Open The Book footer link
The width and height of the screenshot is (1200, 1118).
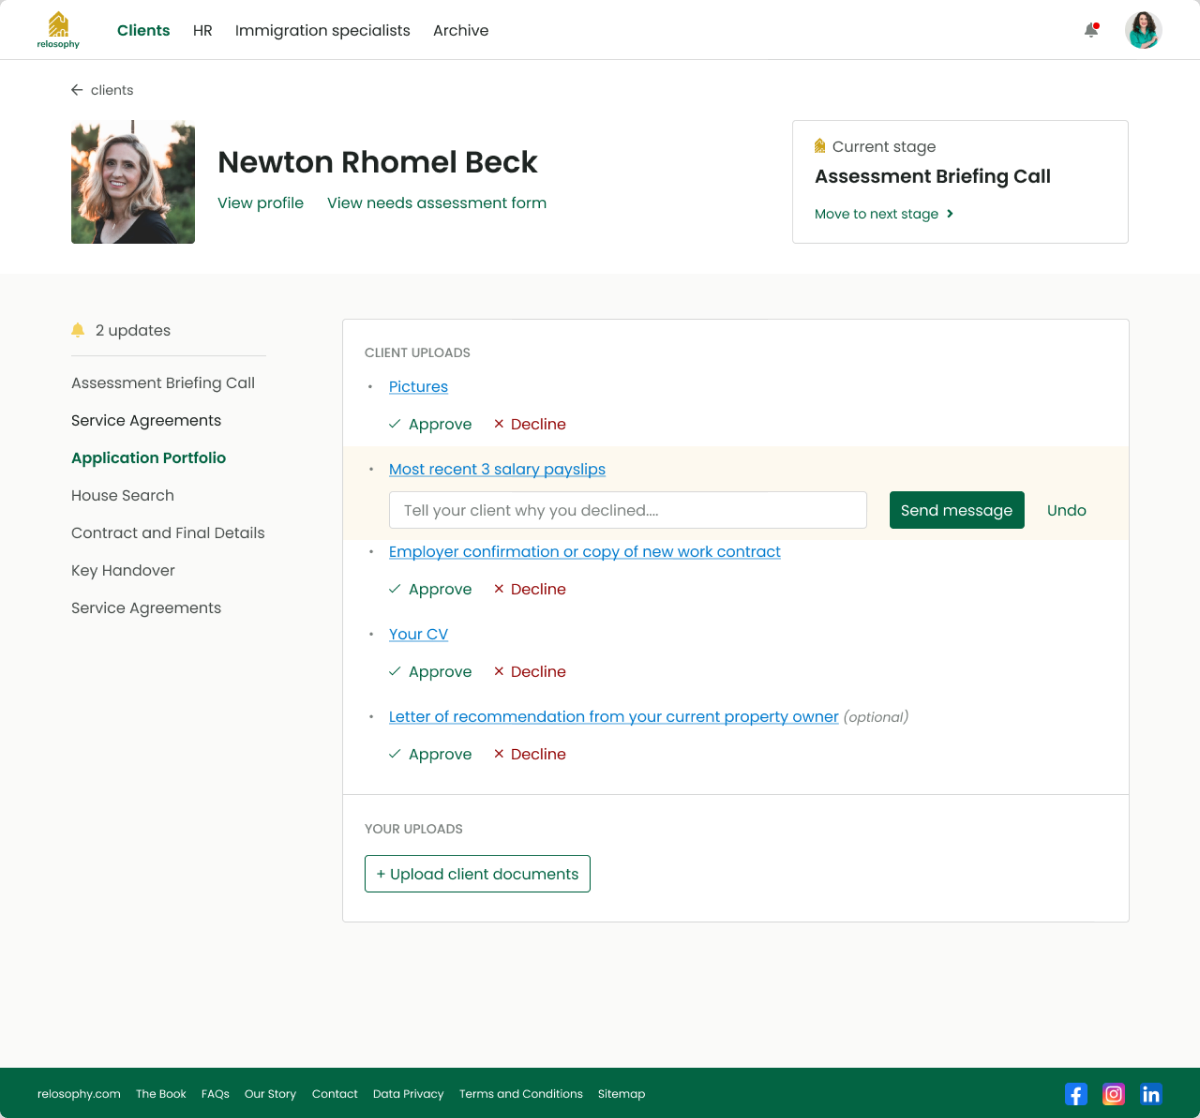[161, 1094]
